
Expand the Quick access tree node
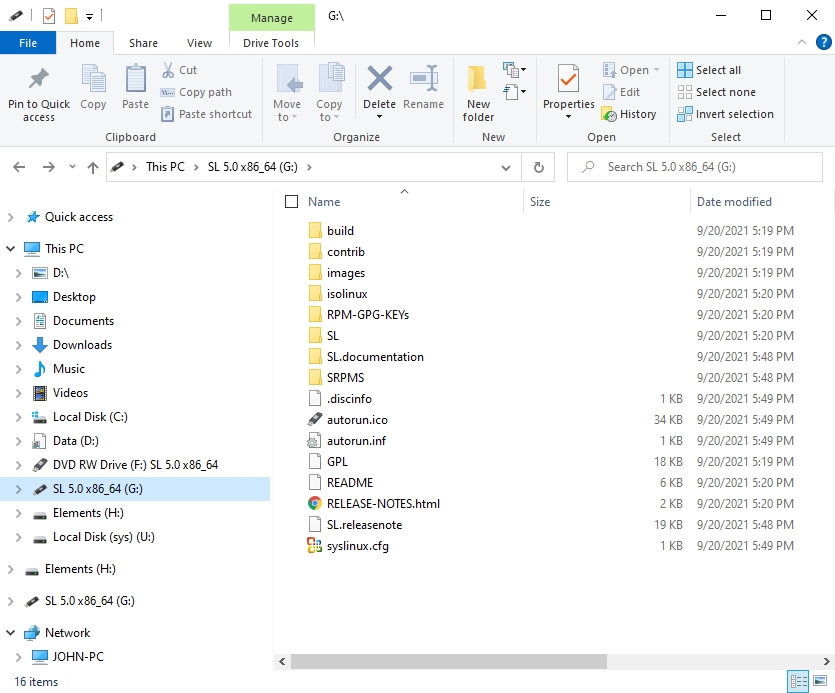click(x=12, y=217)
